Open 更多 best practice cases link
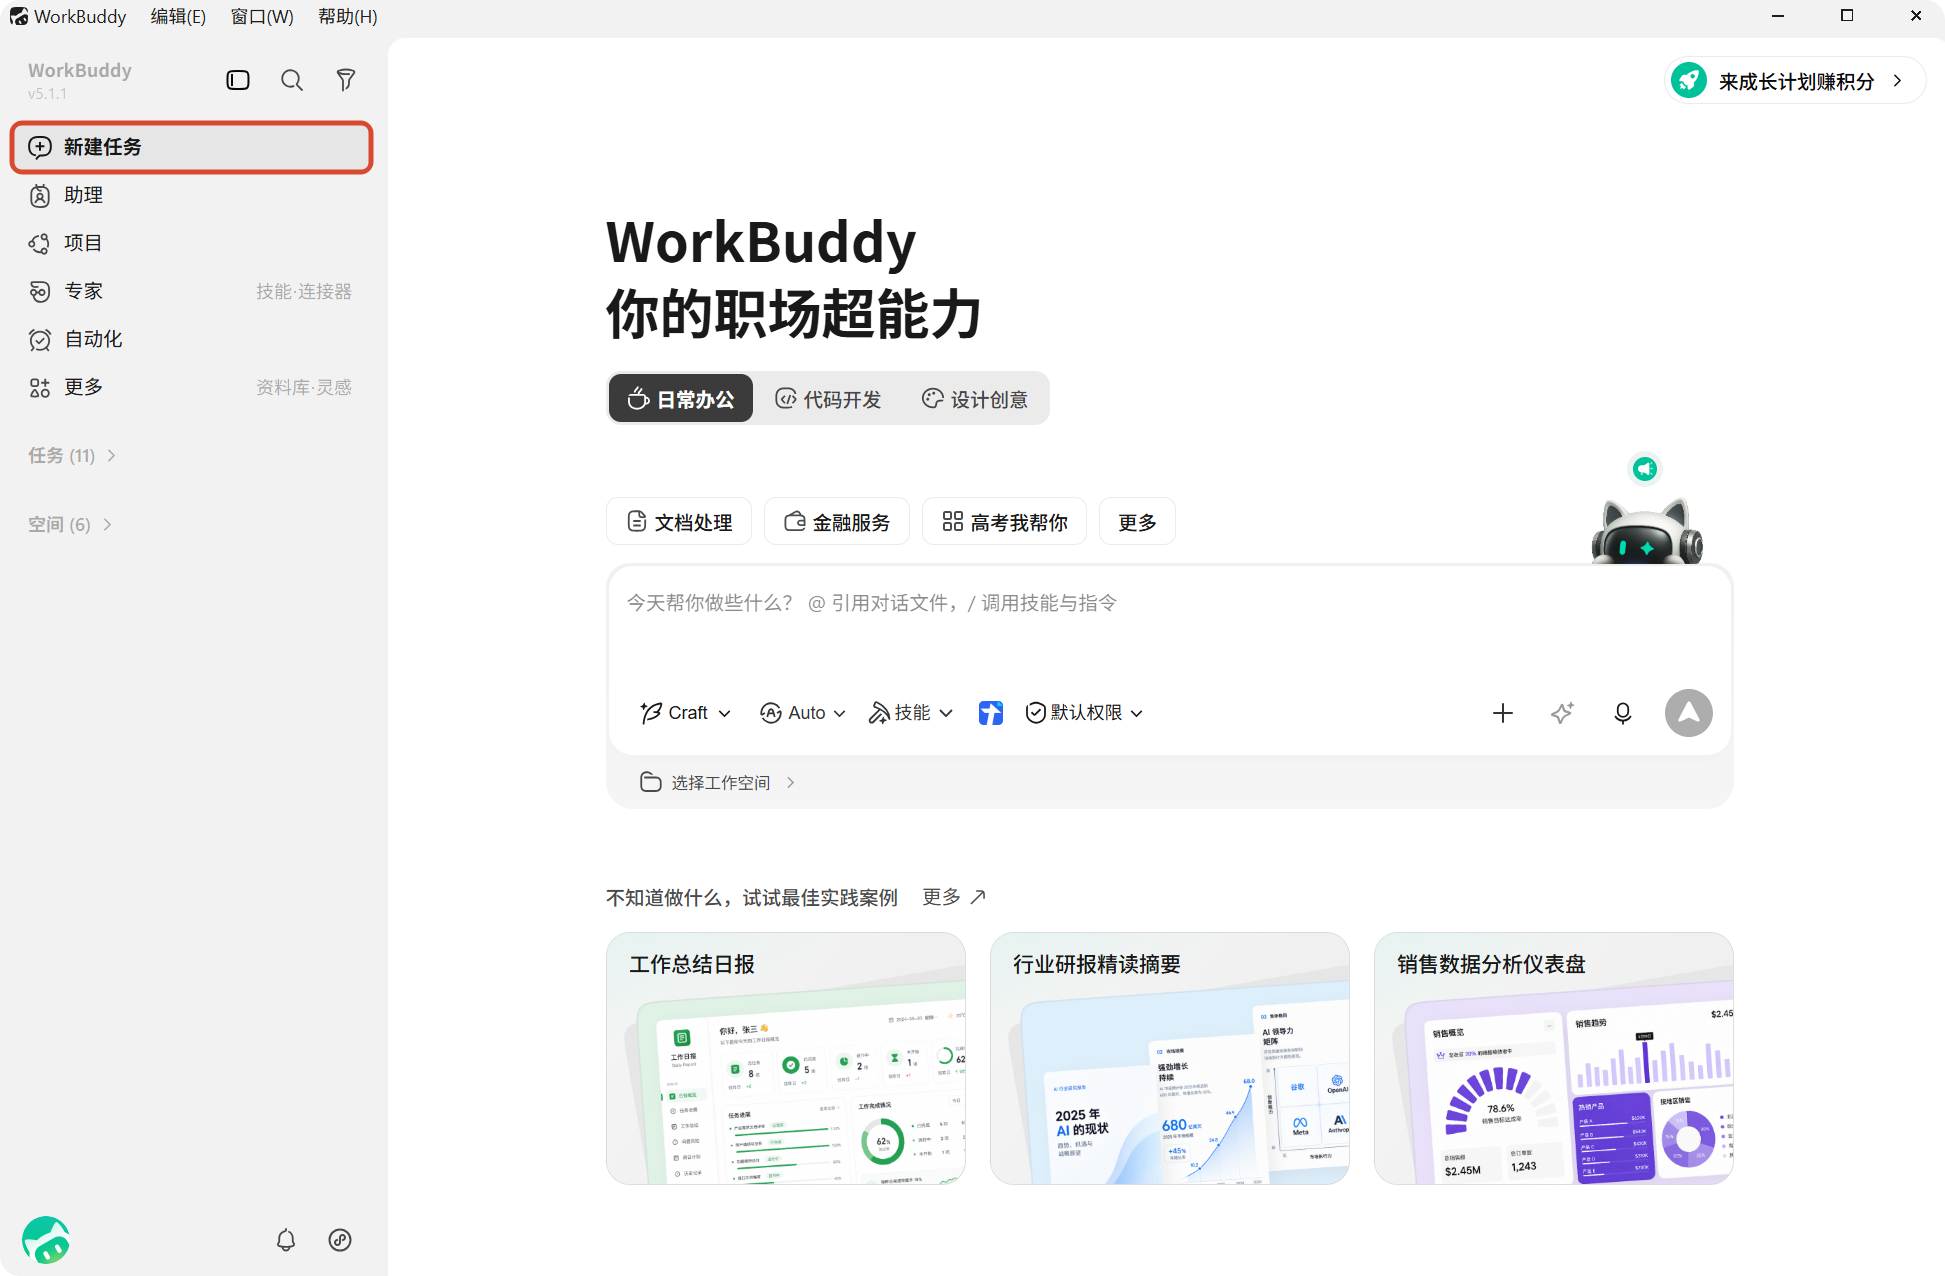The height and width of the screenshot is (1276, 1945). [x=953, y=897]
